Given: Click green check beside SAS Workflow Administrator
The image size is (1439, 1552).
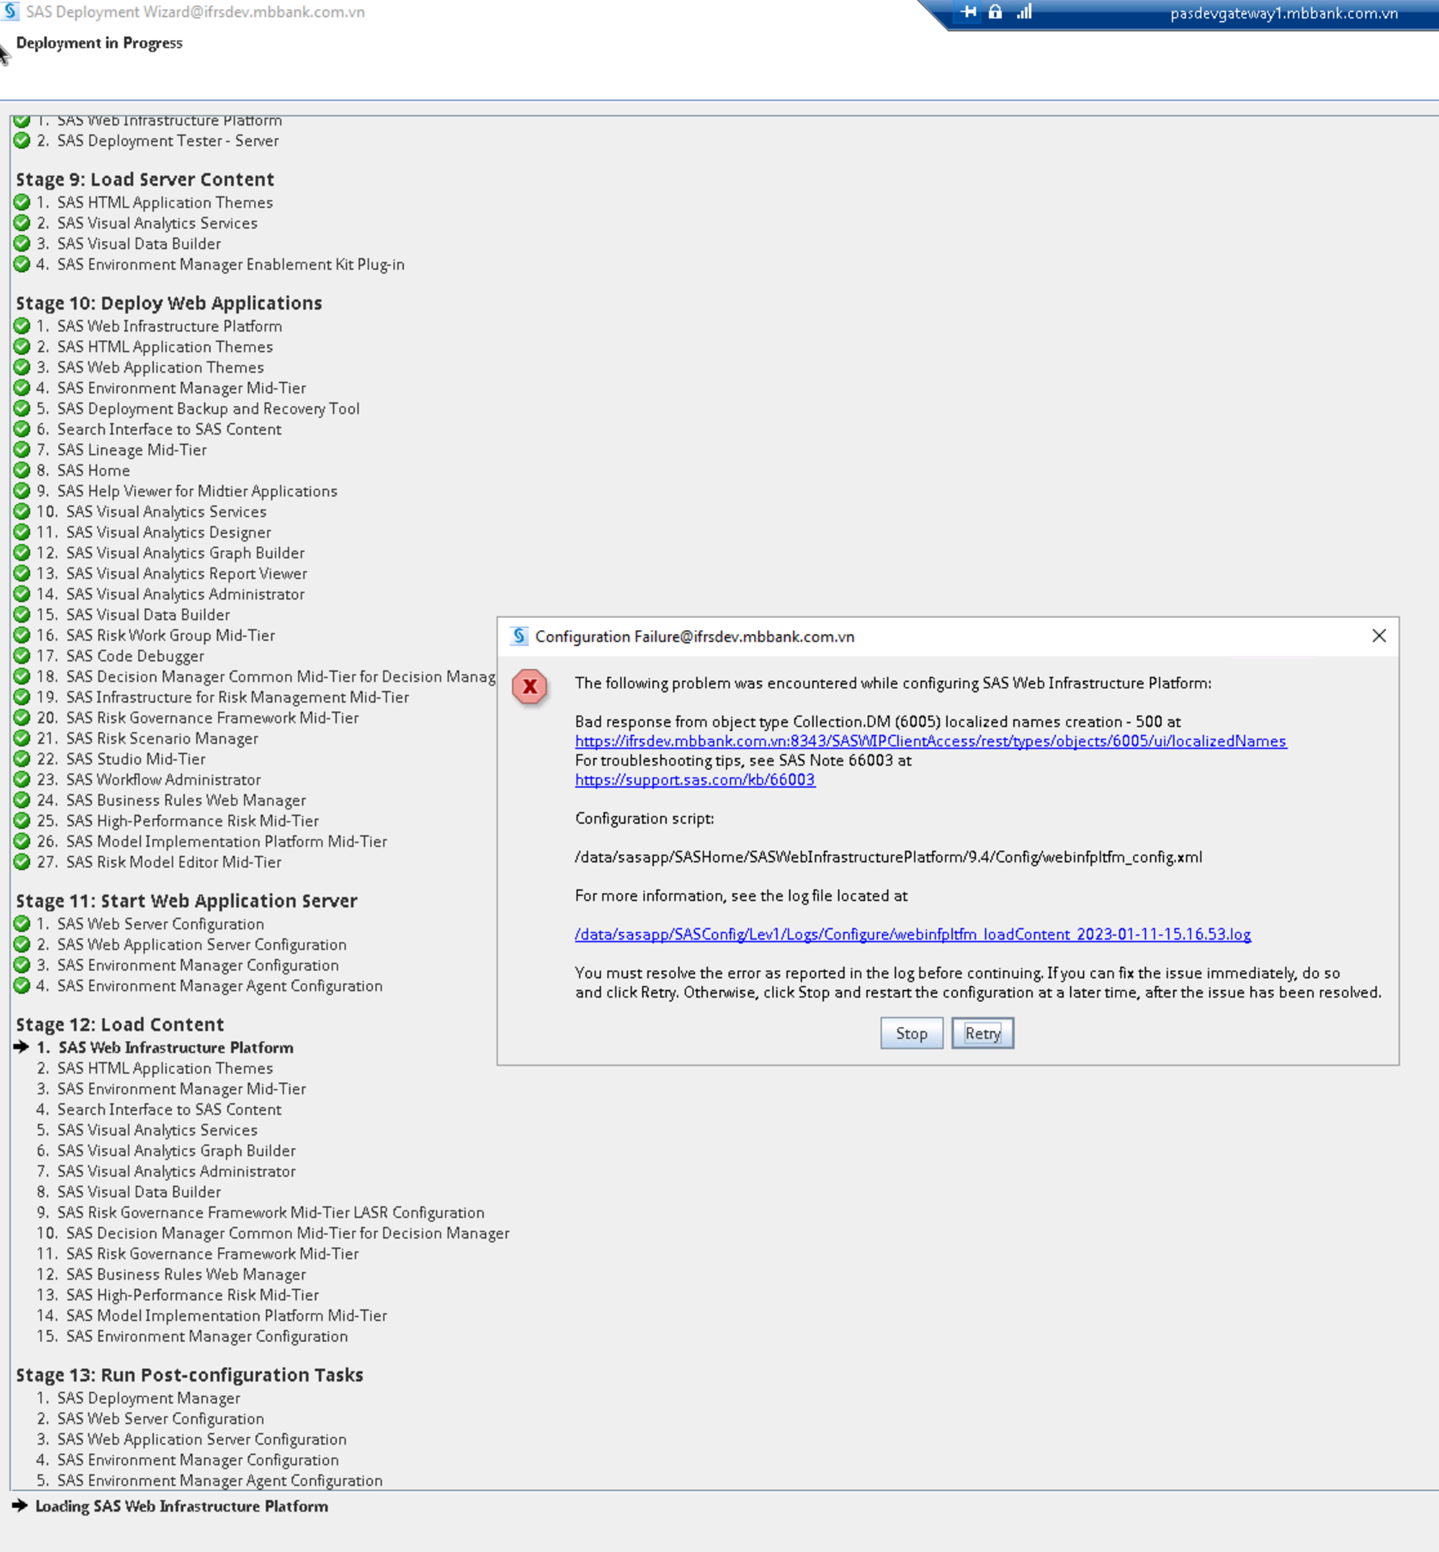Looking at the screenshot, I should coord(22,780).
